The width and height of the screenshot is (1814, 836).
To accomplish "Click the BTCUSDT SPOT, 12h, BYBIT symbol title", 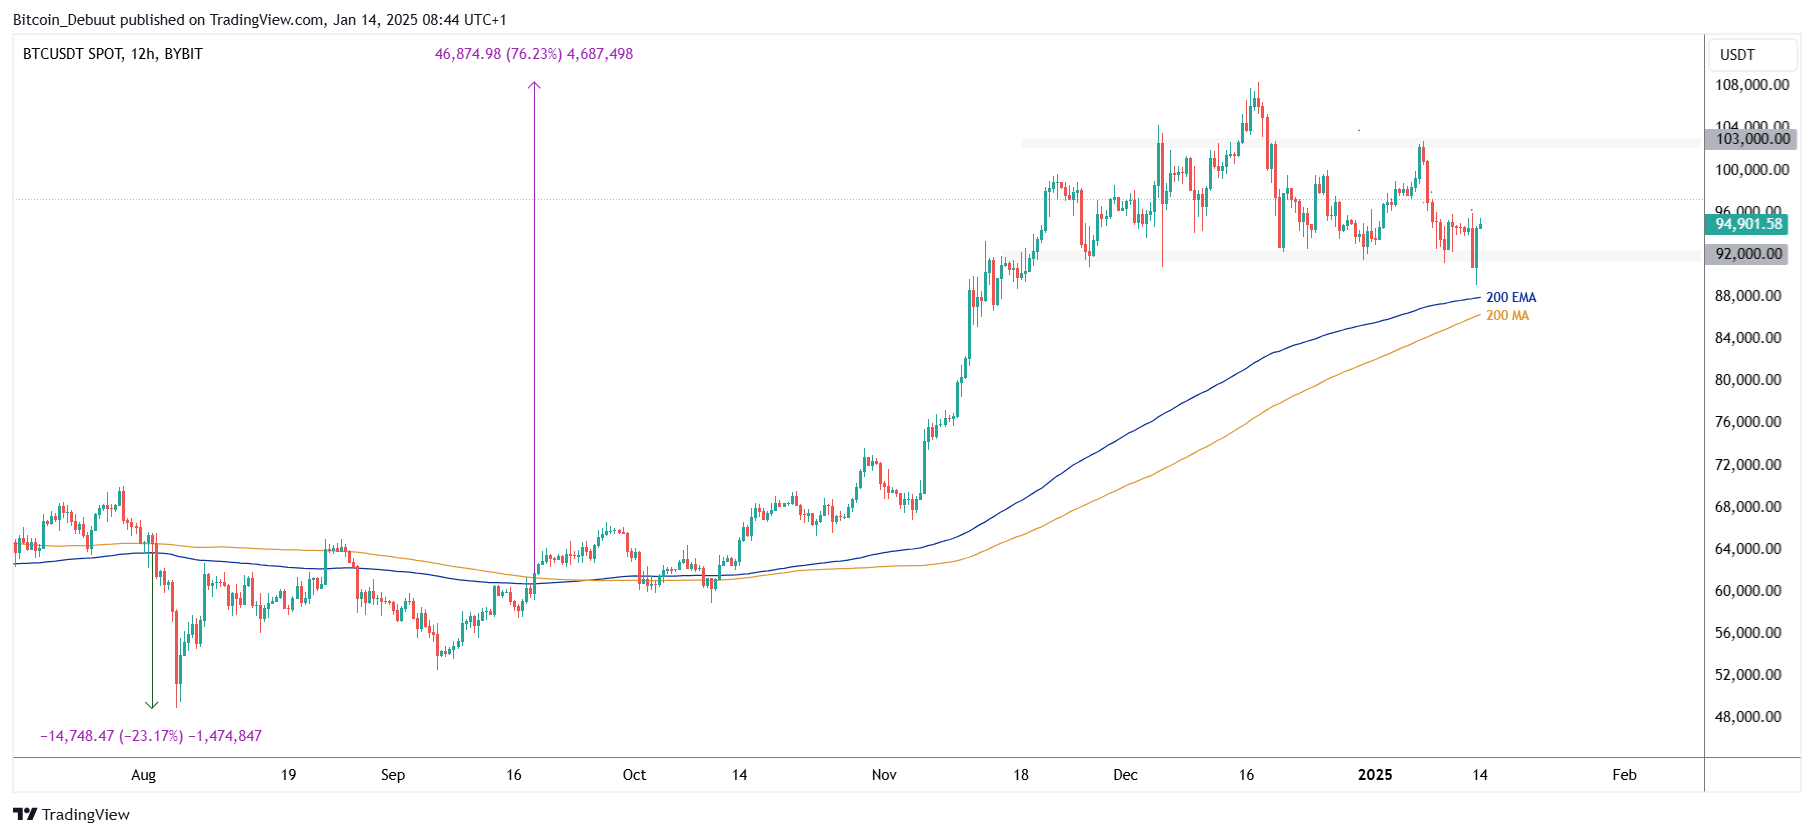I will [113, 54].
